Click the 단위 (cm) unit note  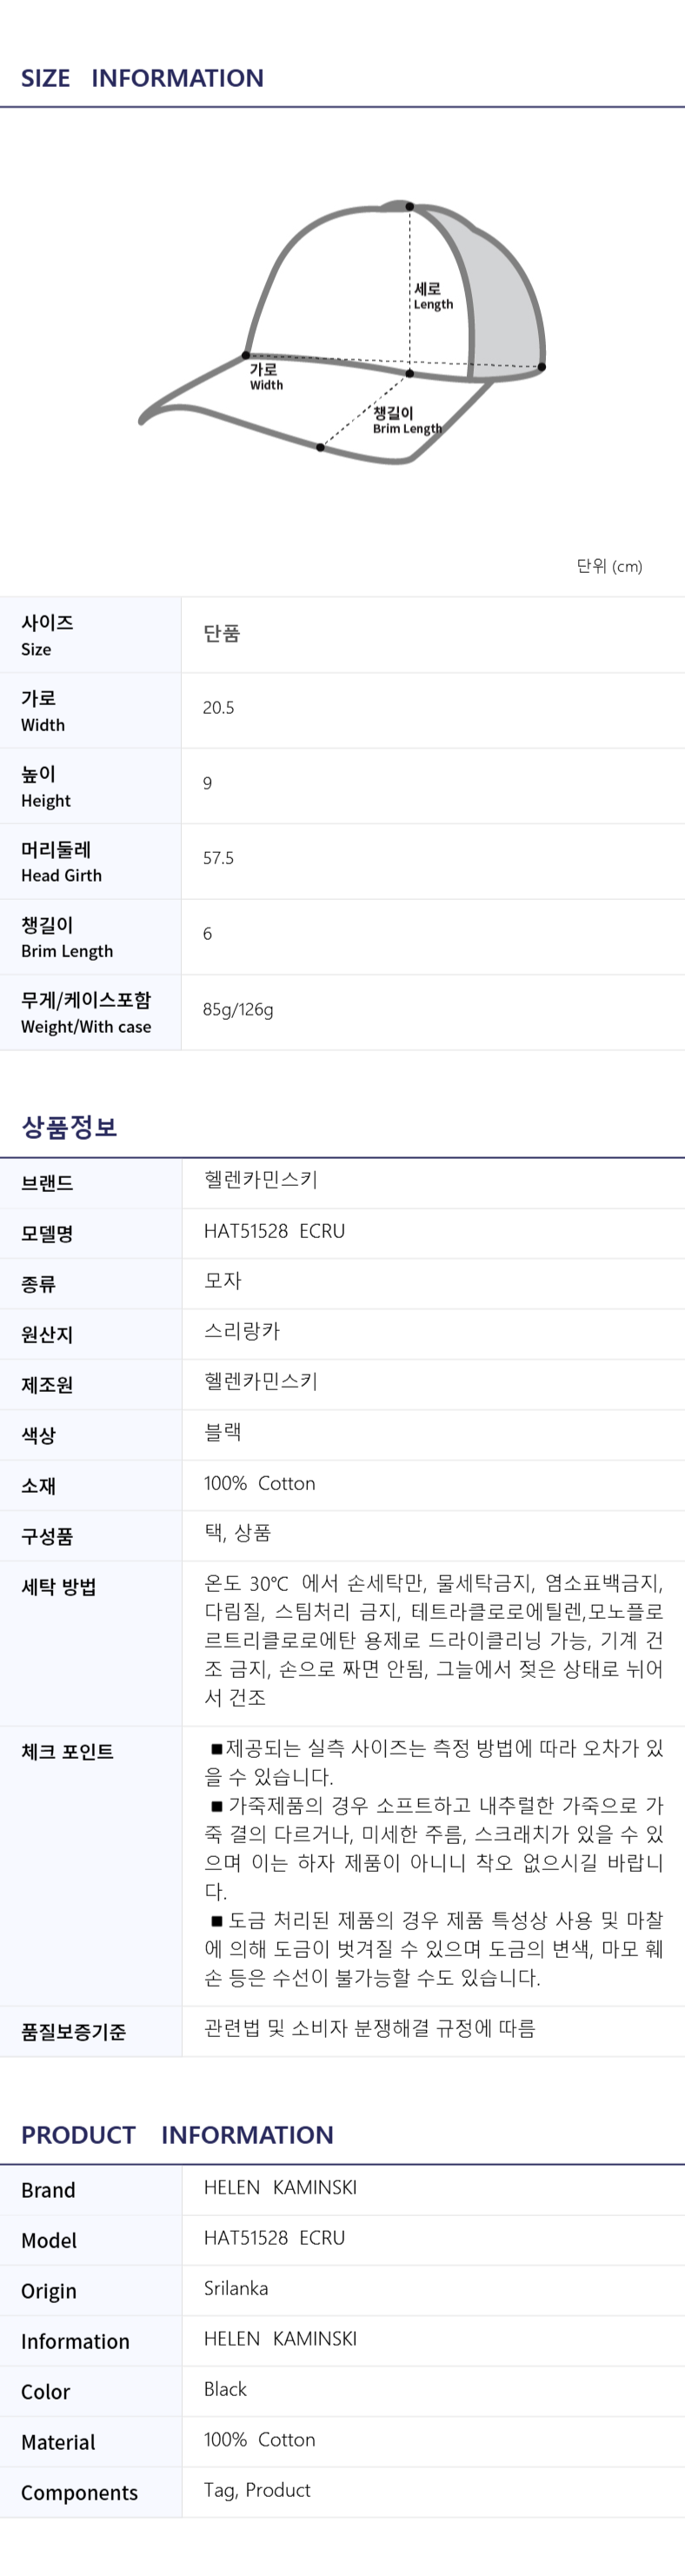point(609,566)
